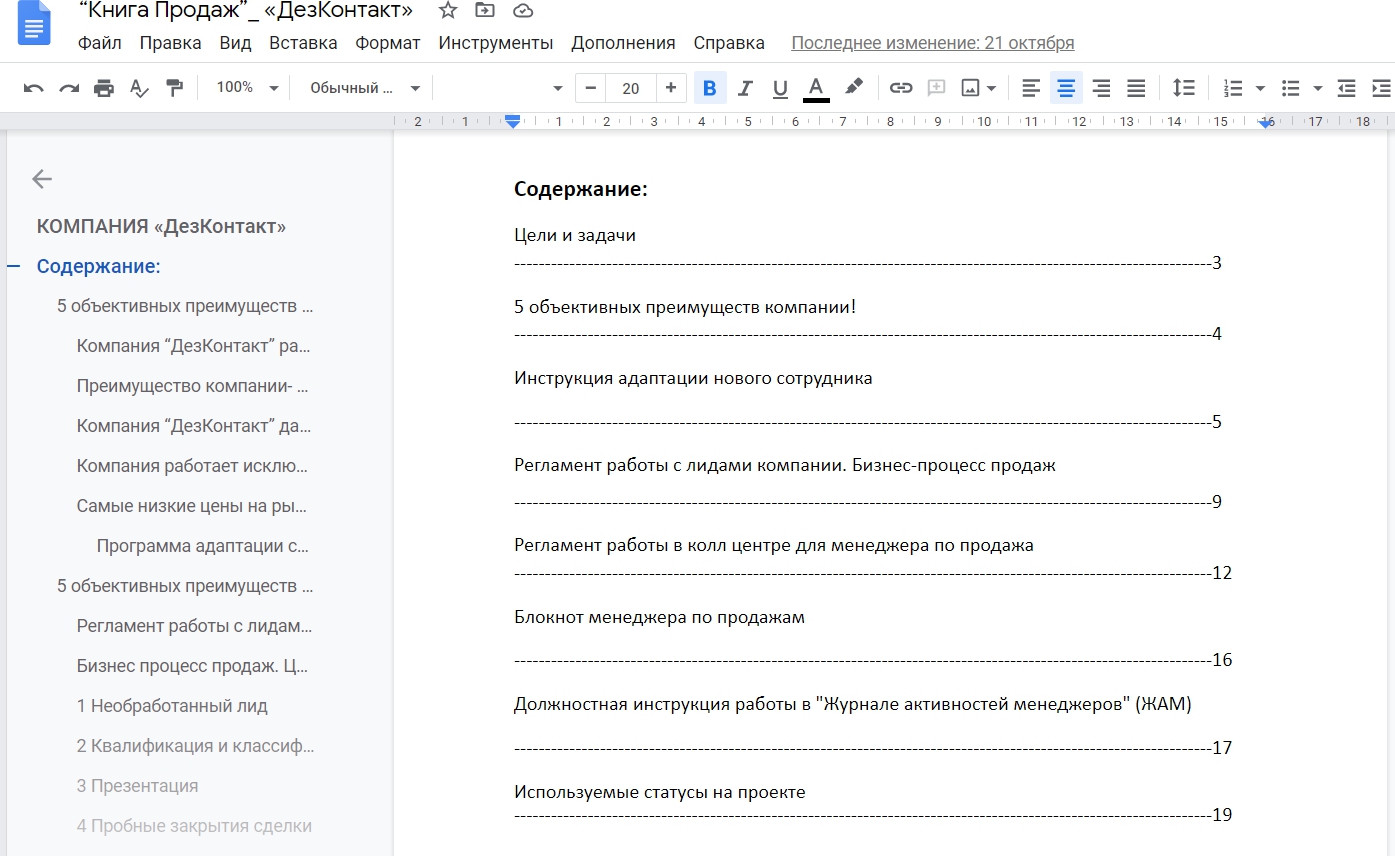Select the Paint format tool
The width and height of the screenshot is (1395, 856).
coord(175,88)
